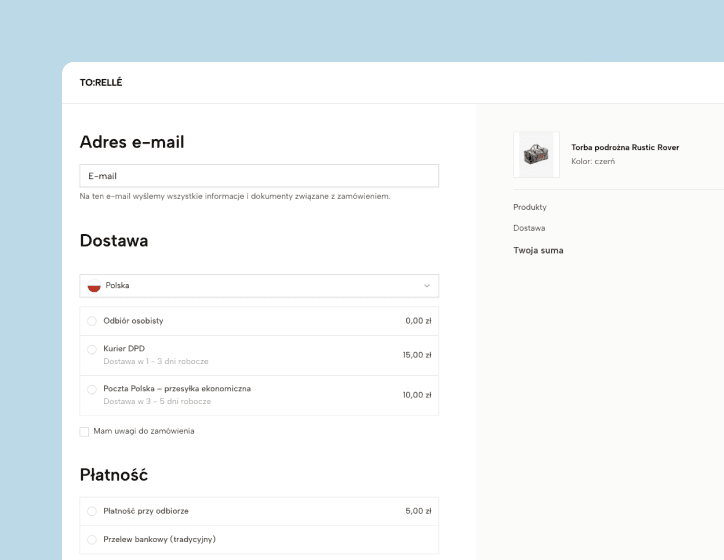Screen dimensions: 724x560
Task: Enable Mam uwagi do zamówienia checkbox
Action: (x=84, y=431)
